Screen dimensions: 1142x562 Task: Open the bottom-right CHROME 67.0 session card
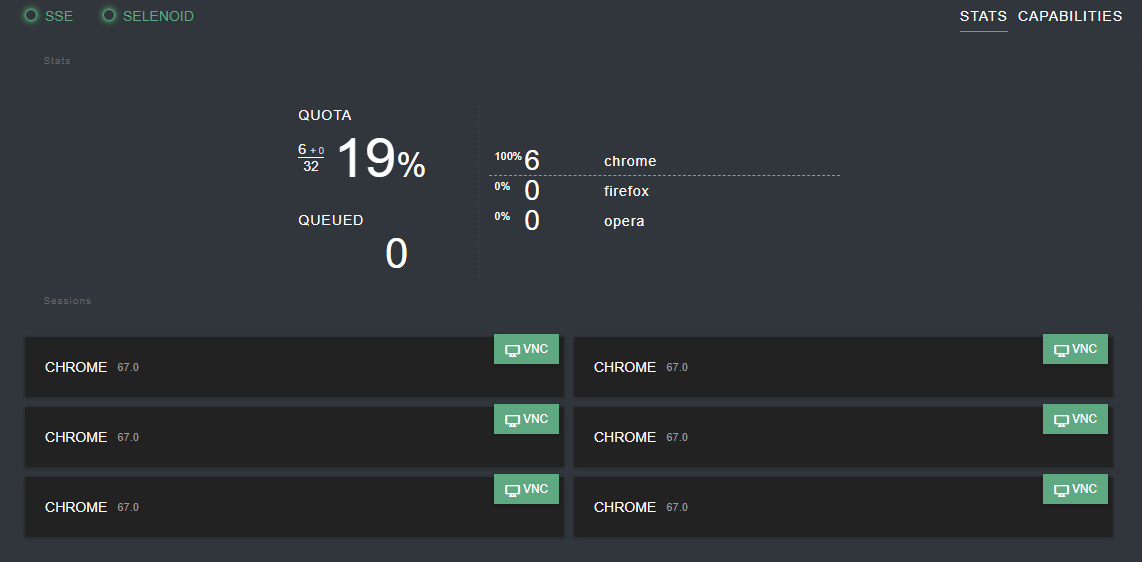click(x=843, y=507)
